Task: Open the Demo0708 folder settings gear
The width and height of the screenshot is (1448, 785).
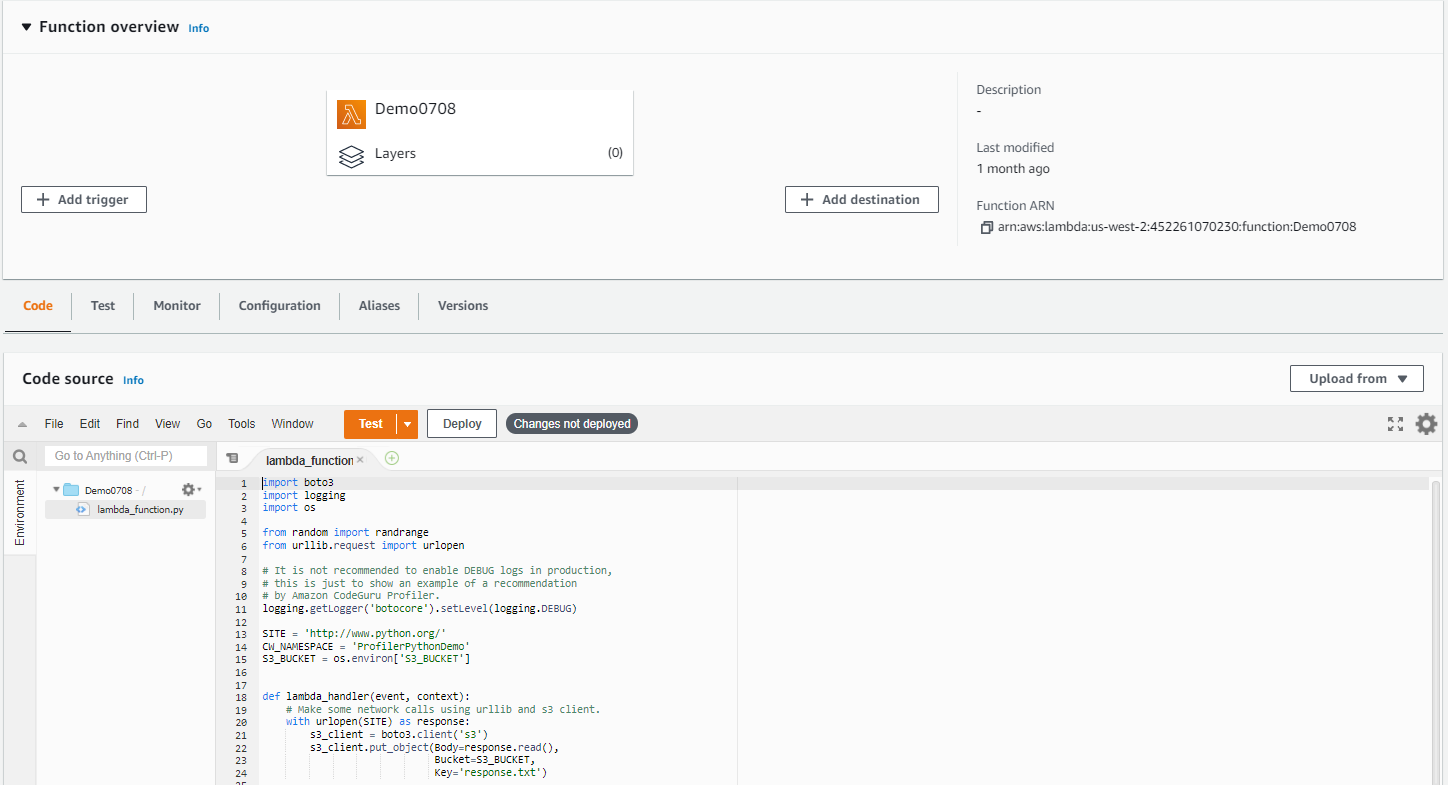Action: coord(188,489)
